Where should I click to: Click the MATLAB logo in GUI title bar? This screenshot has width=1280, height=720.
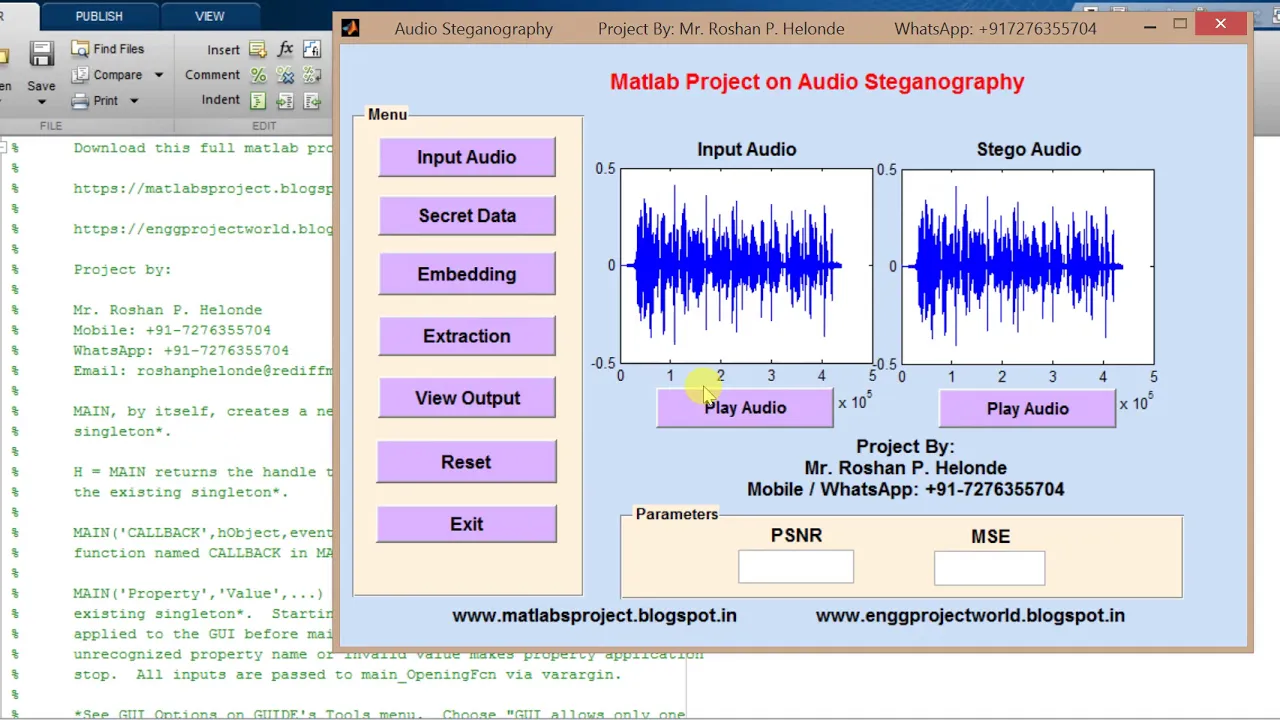[350, 28]
